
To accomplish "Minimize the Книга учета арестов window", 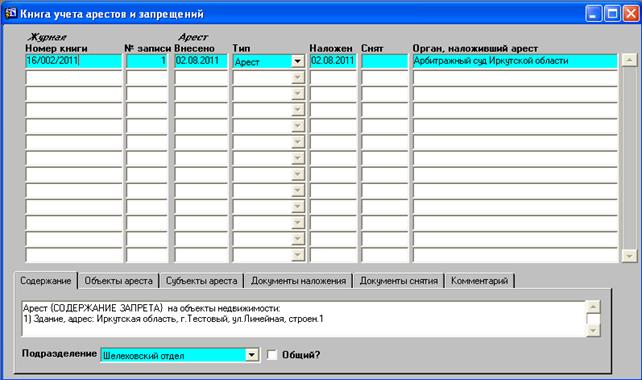I will click(593, 14).
